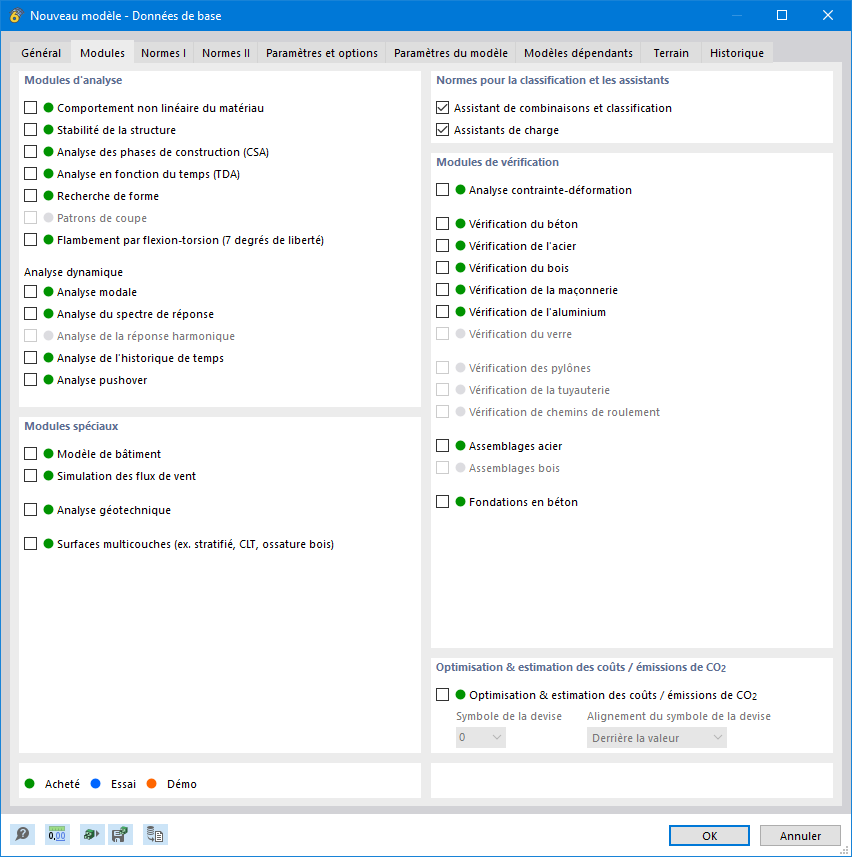Enable Vérification de l'acier checkbox

[x=443, y=245]
